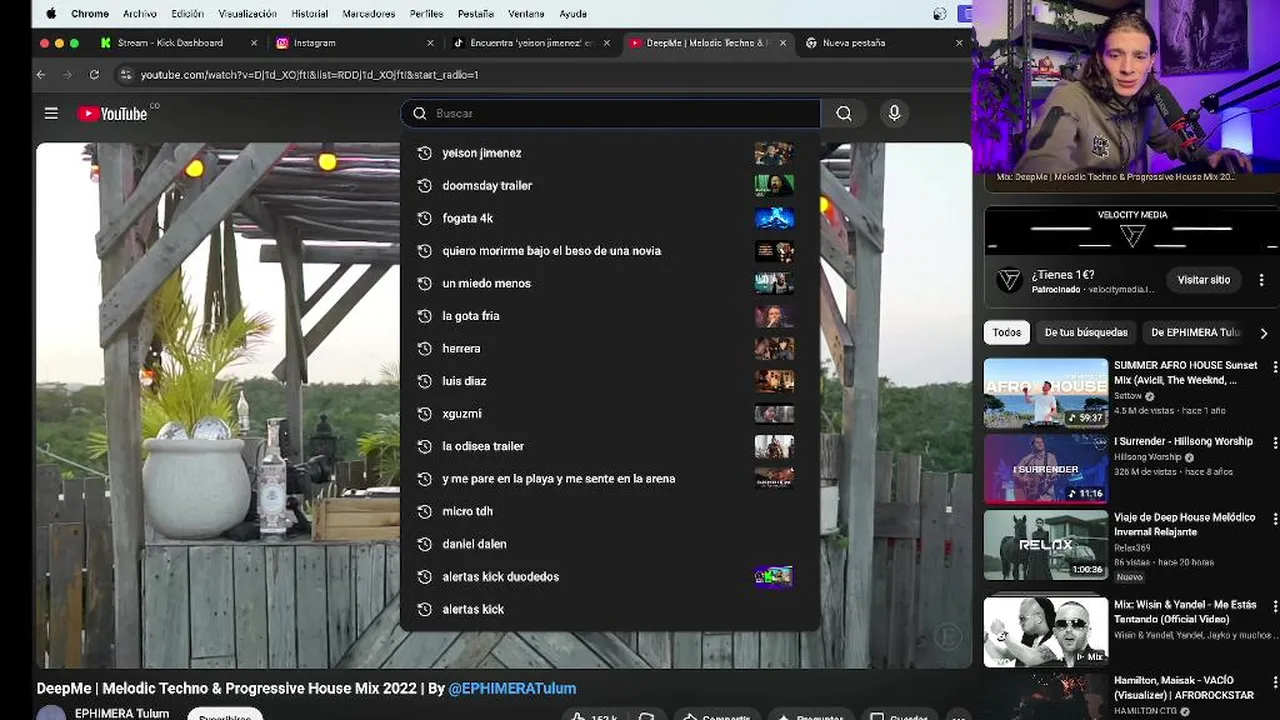This screenshot has width=1280, height=720.
Task: Open menu for 'I Surrender' video
Action: 1274,443
